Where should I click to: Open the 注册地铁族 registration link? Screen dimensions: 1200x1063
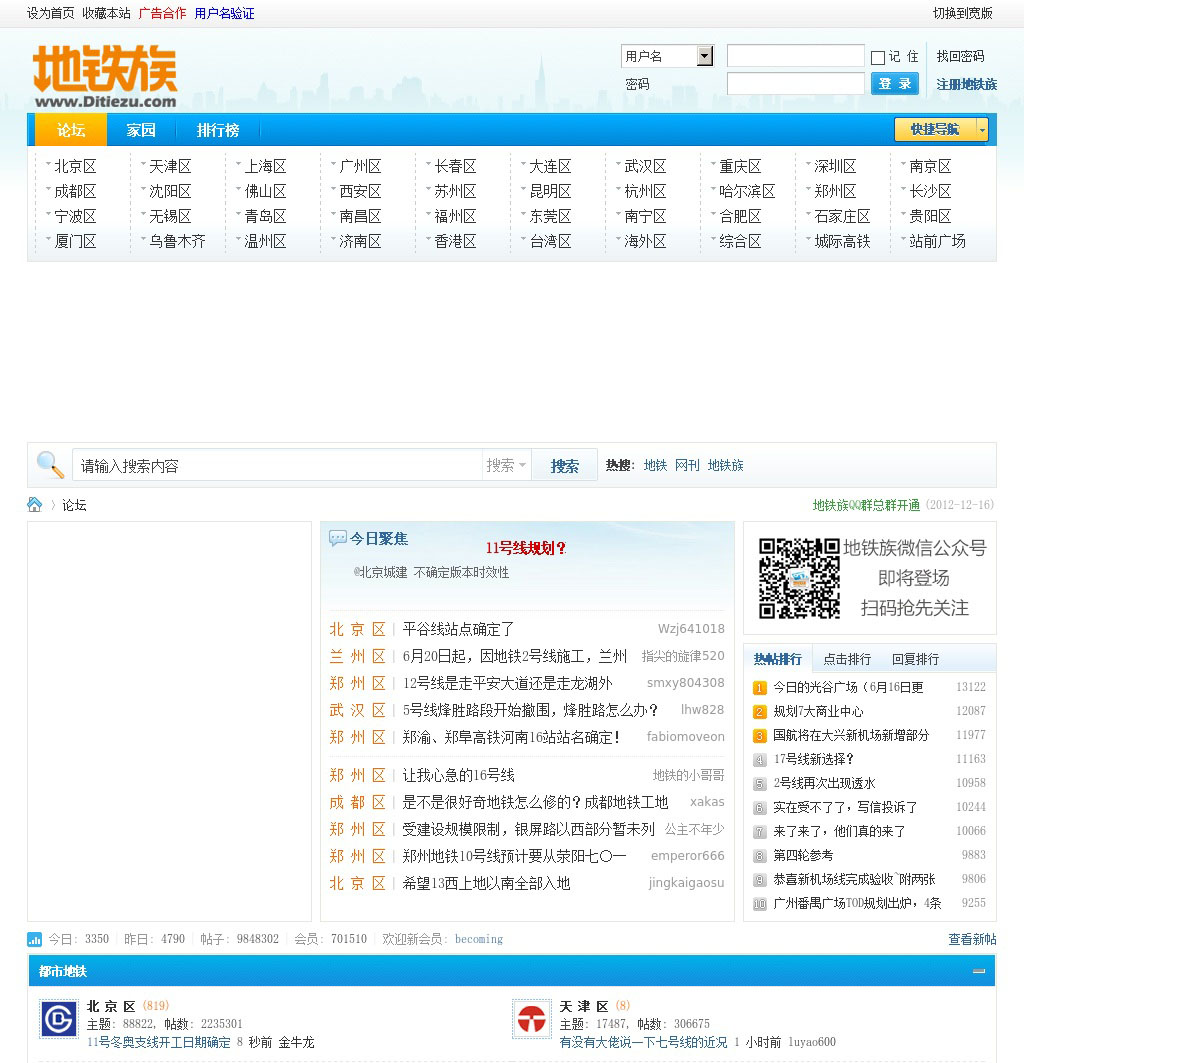(x=966, y=84)
